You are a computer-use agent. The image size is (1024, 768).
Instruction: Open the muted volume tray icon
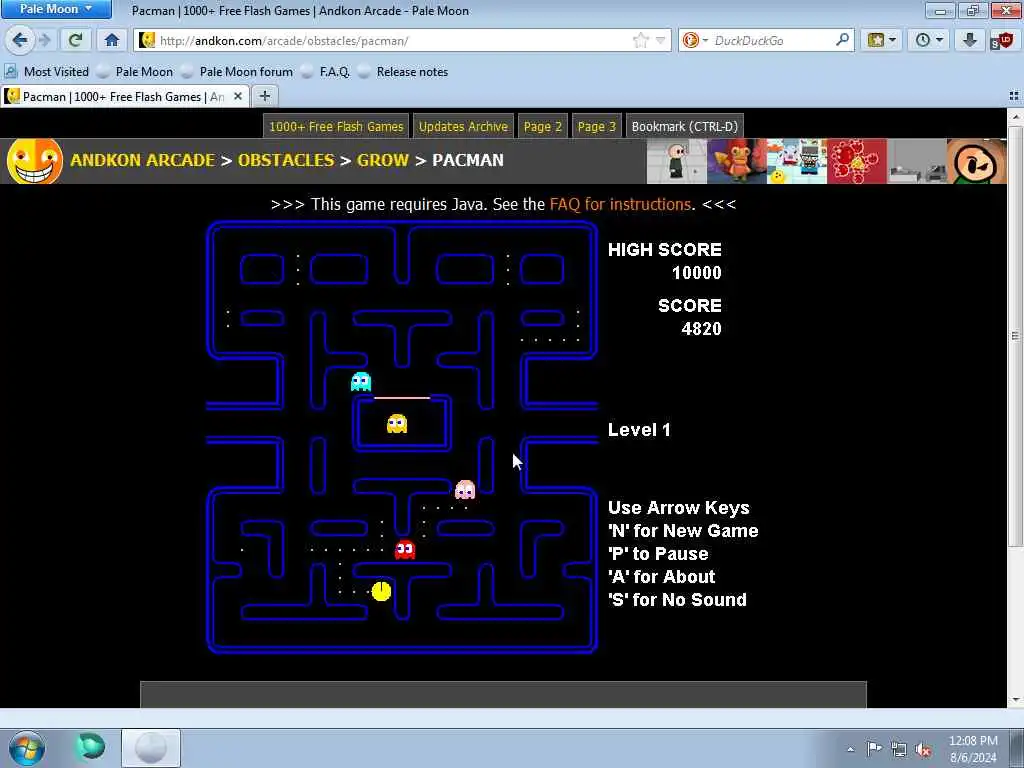pos(923,750)
